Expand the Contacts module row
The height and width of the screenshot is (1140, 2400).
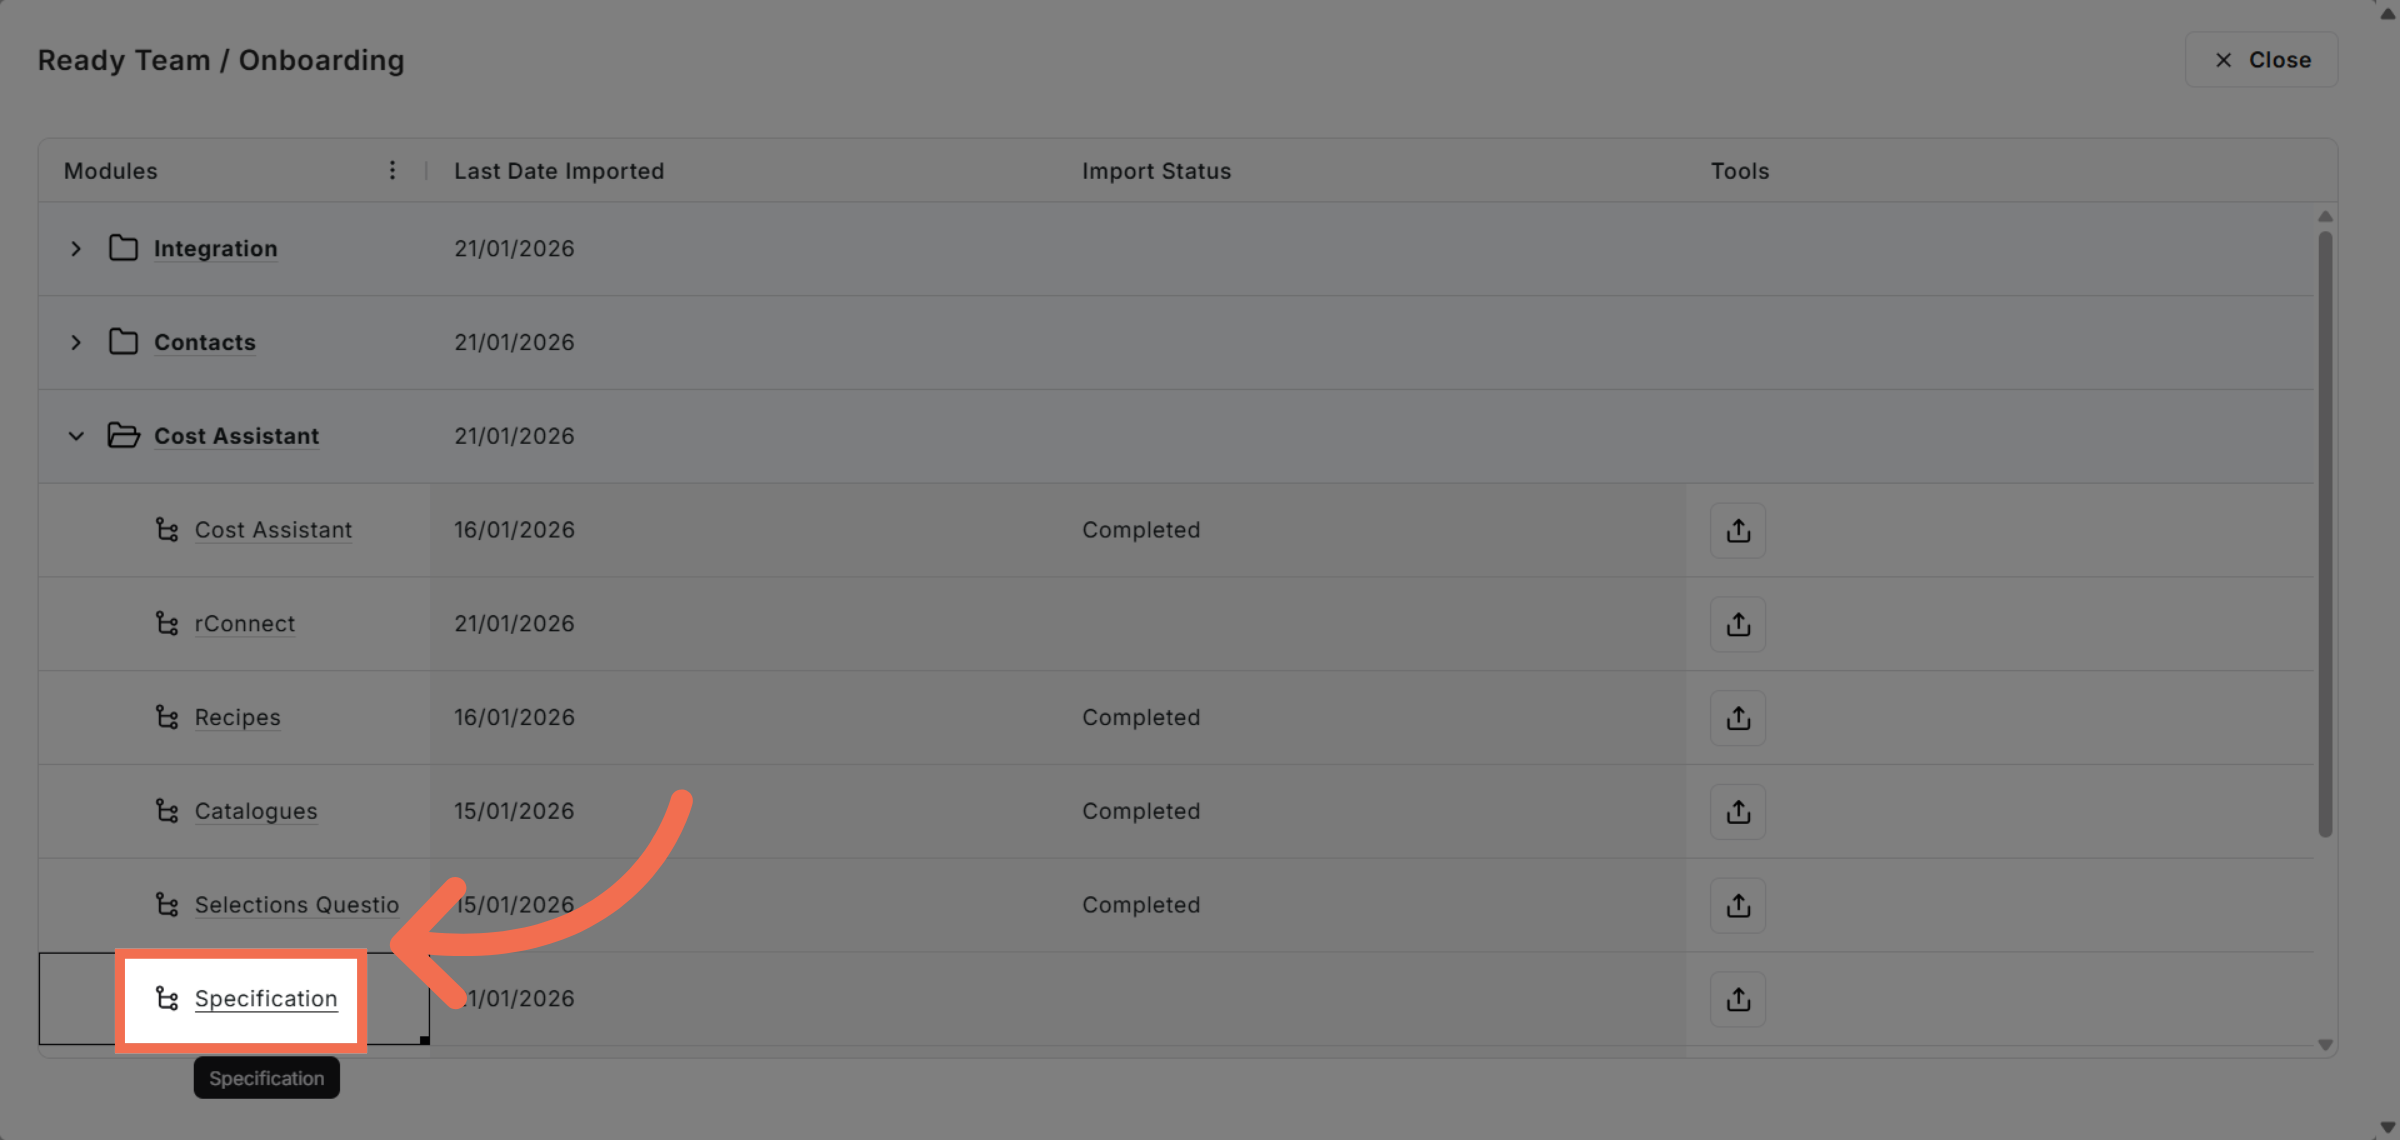click(76, 341)
